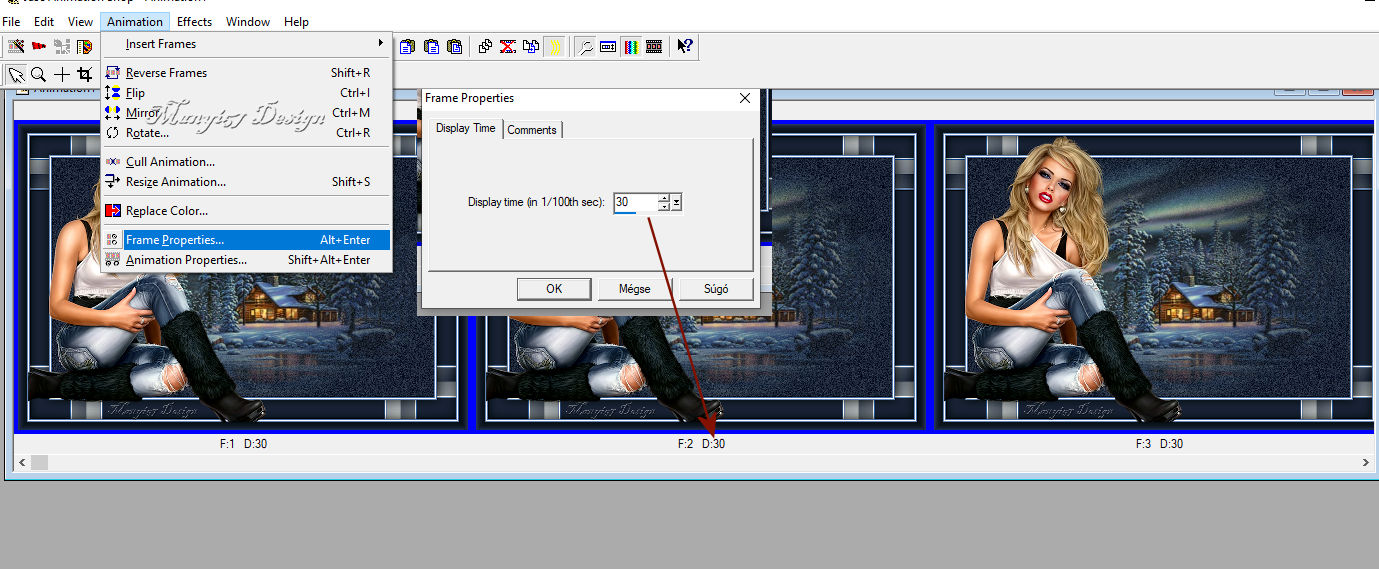Click the first paste clipboard toolbar icon
Screen dimensions: 1379x569
pyautogui.click(x=408, y=46)
